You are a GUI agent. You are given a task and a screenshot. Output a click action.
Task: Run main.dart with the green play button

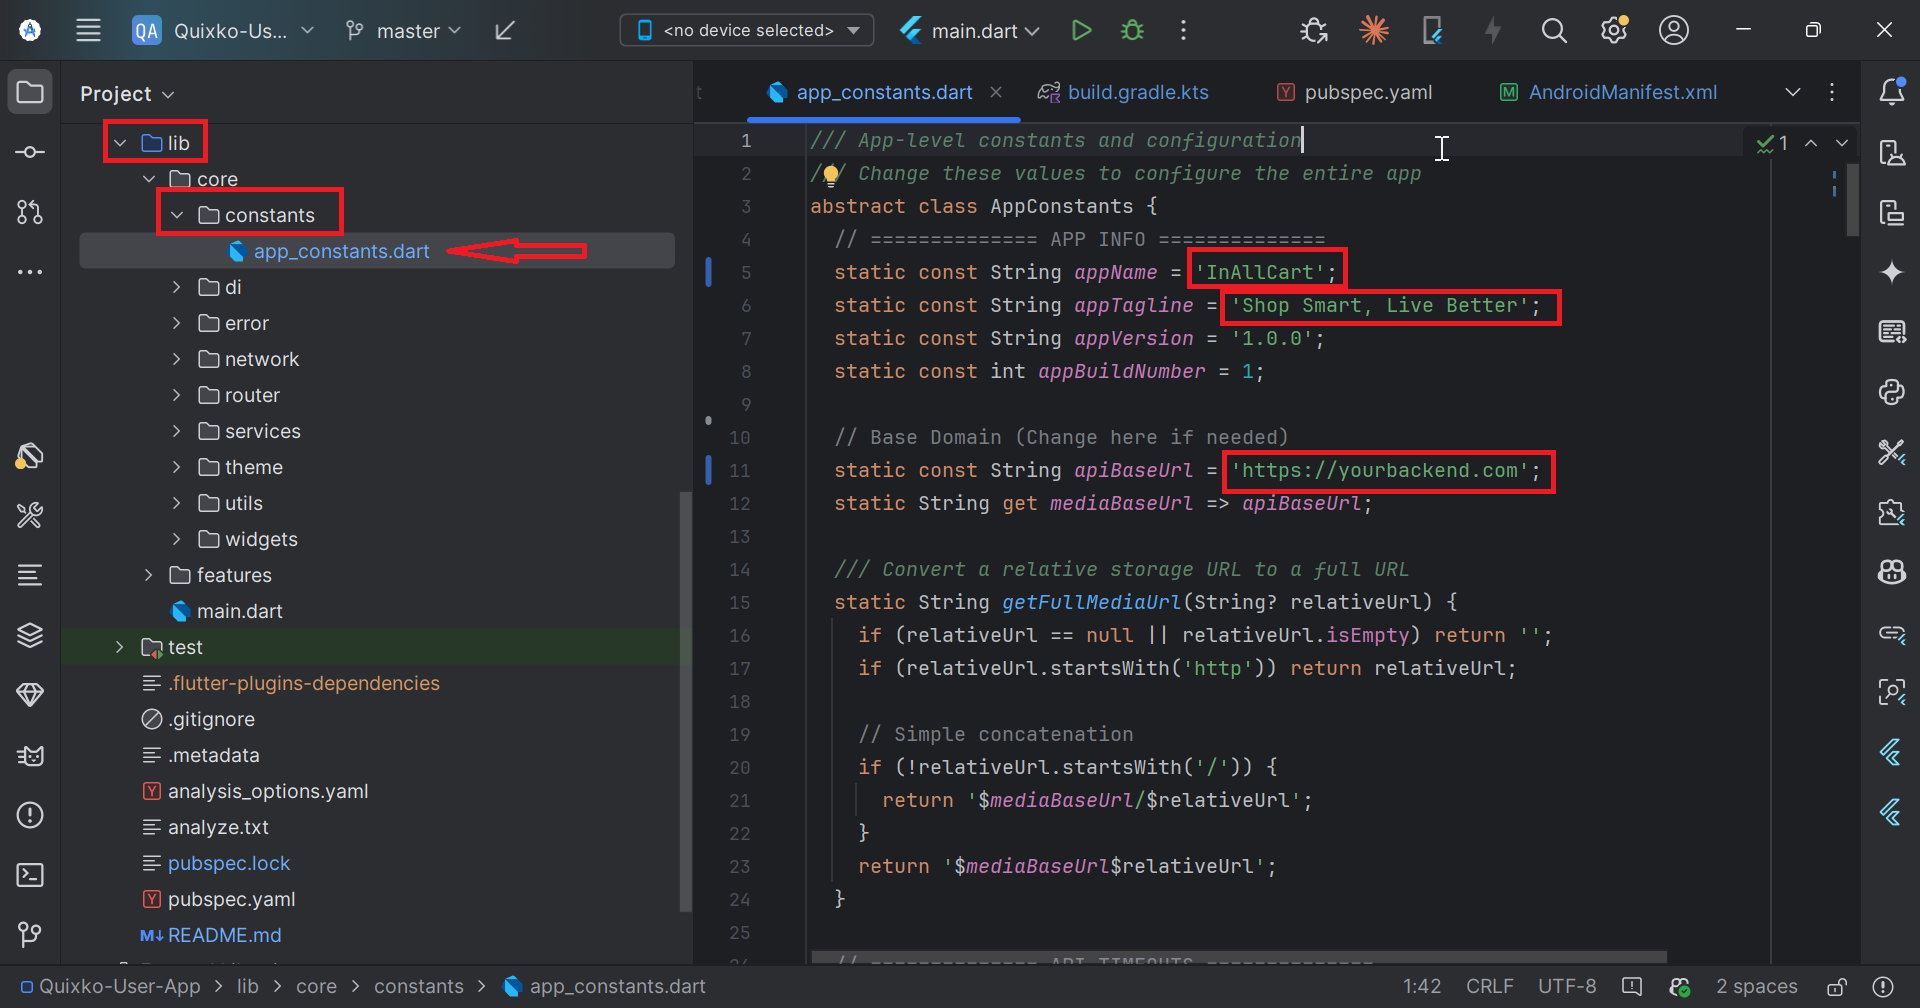[x=1081, y=30]
